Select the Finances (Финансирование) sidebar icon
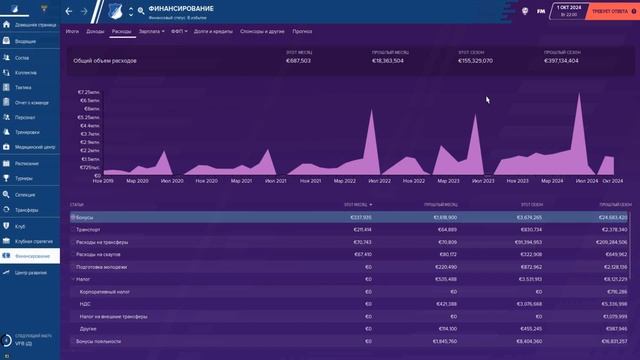This screenshot has height=360, width=640. click(x=6, y=256)
